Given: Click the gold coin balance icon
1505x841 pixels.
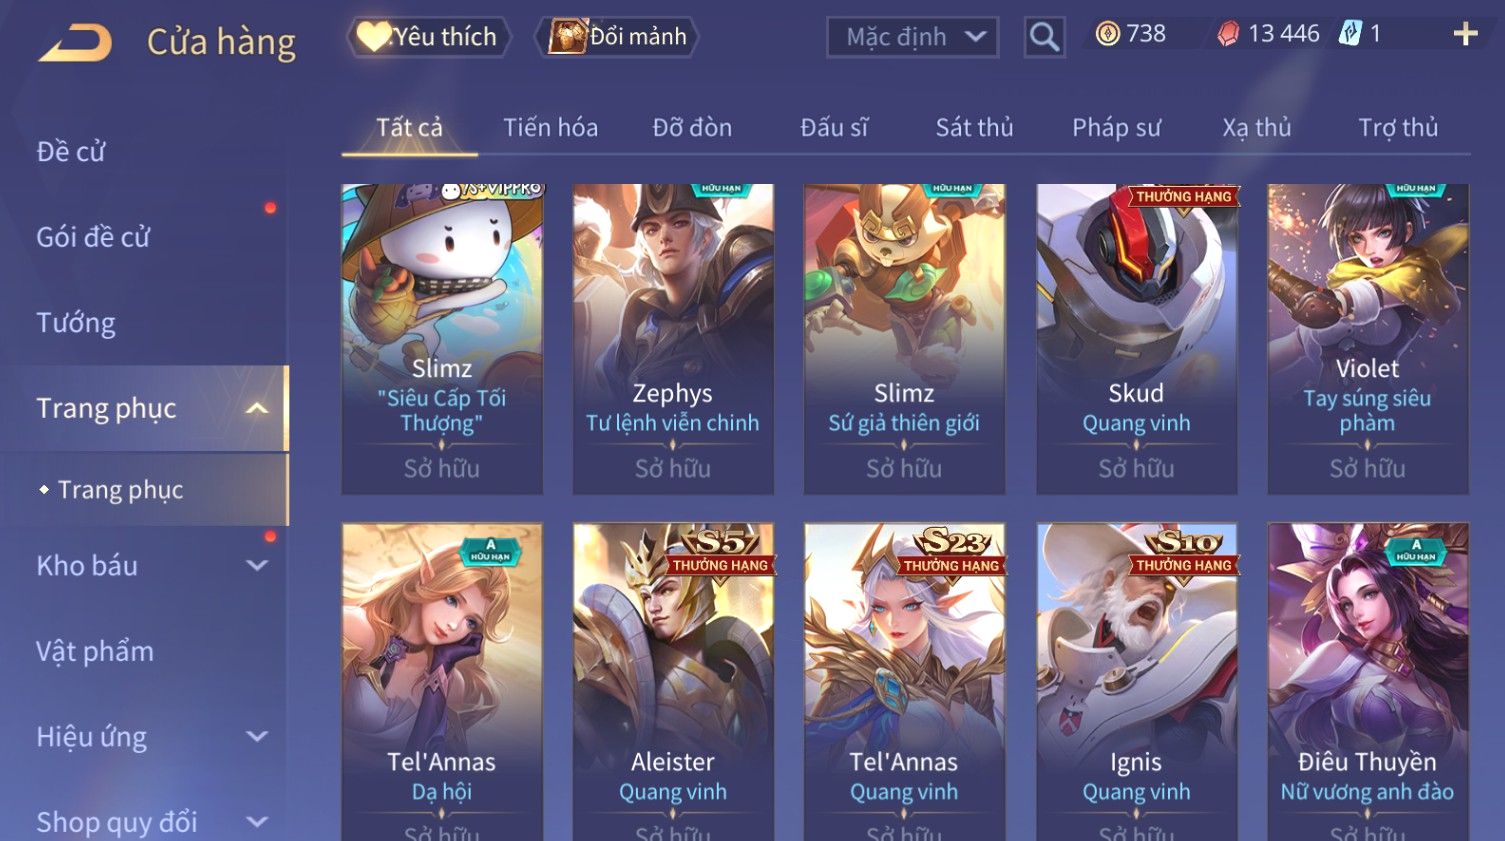Looking at the screenshot, I should click(x=1107, y=34).
